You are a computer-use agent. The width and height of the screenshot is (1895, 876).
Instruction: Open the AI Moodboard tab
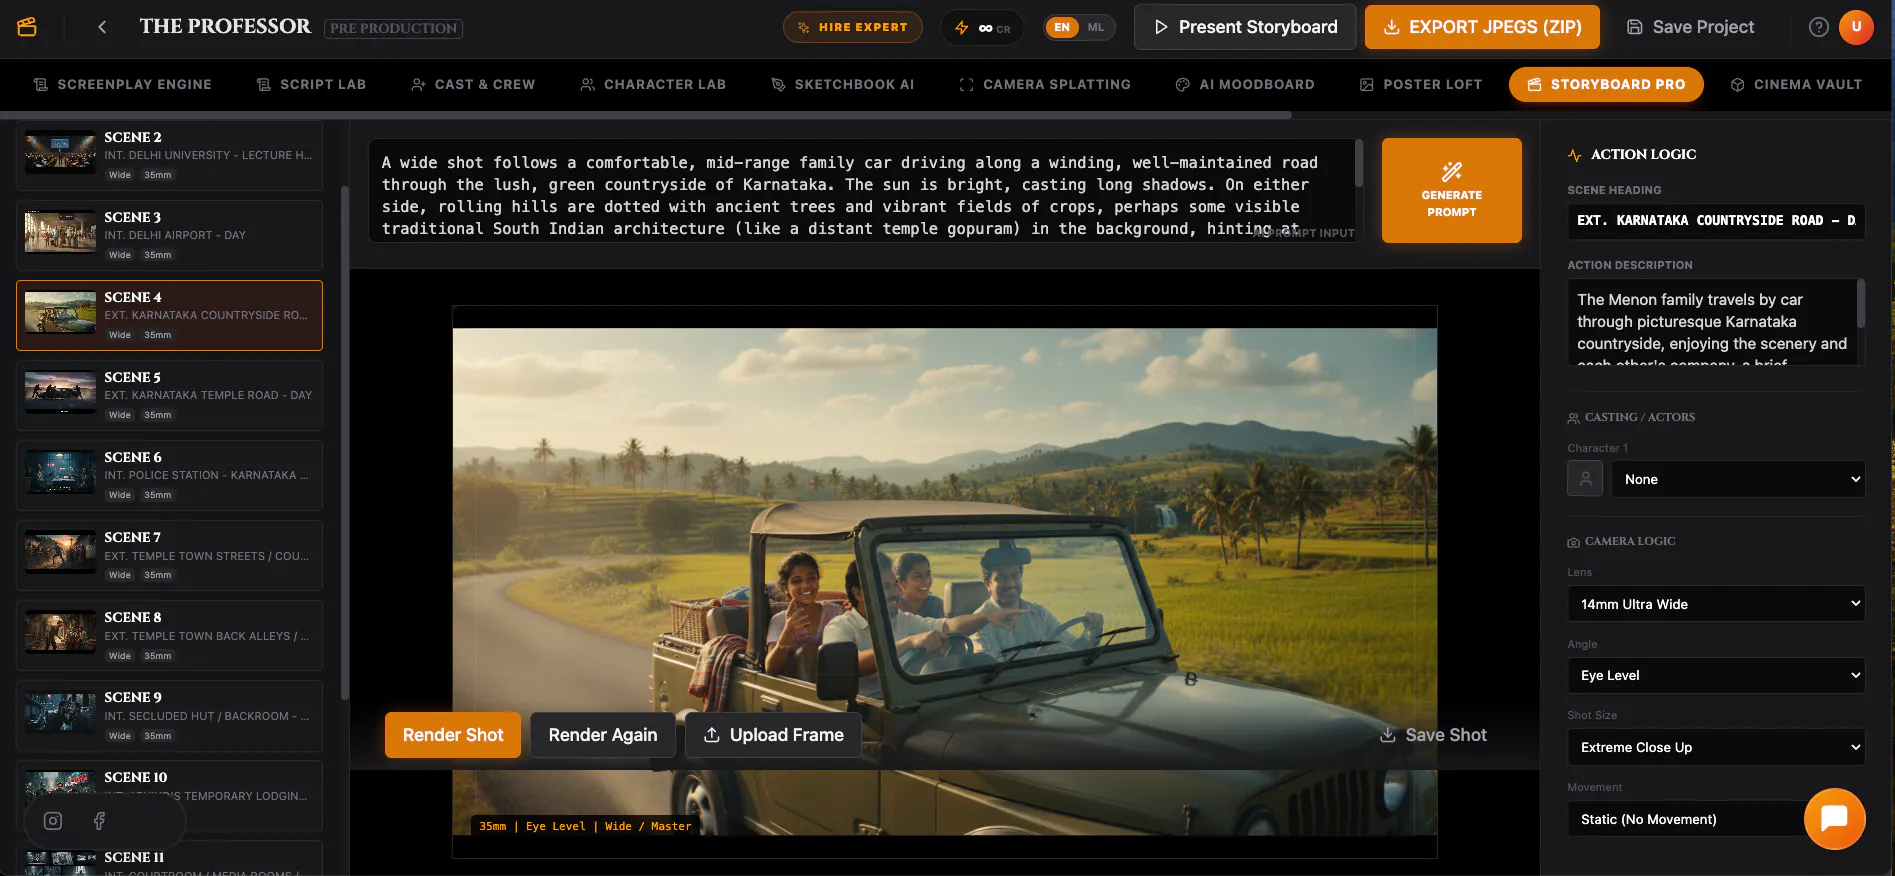[1245, 85]
